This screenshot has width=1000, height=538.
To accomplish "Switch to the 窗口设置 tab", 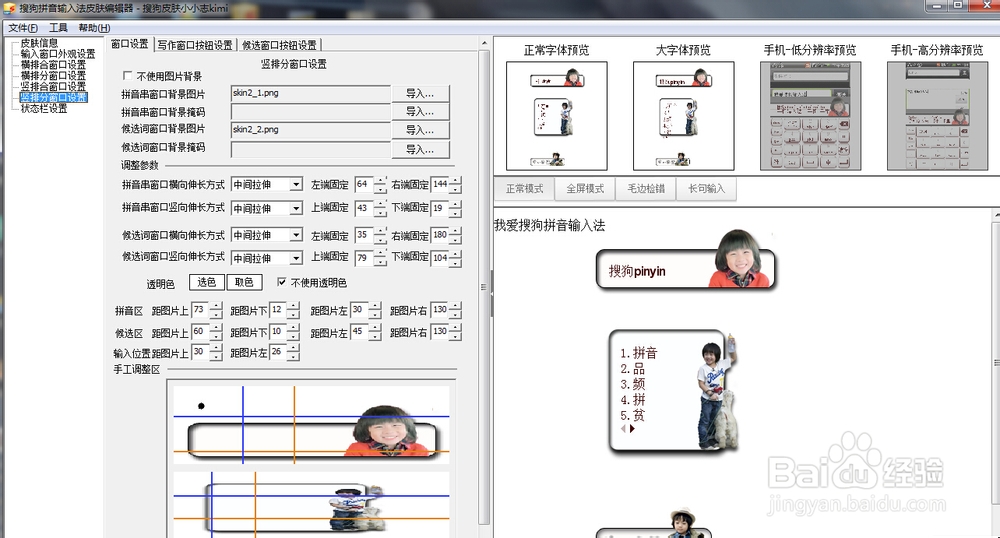I will click(x=129, y=44).
